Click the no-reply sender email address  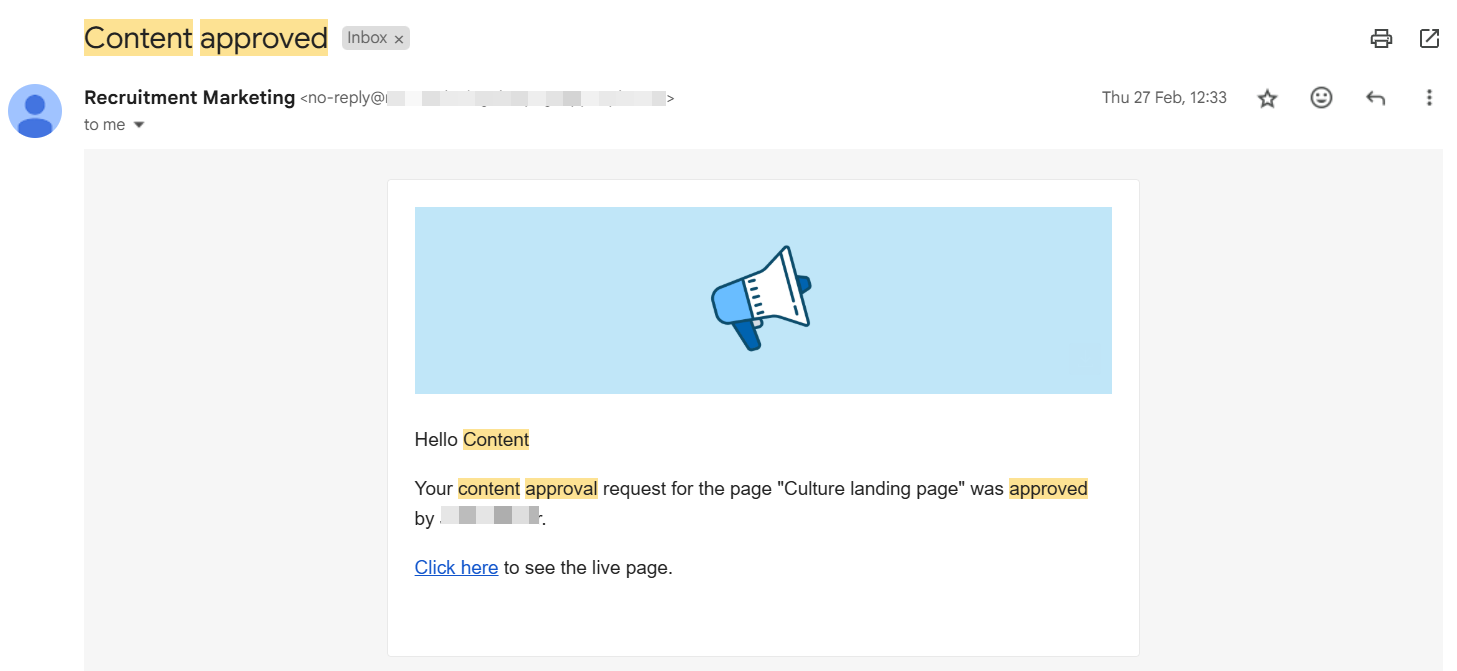coord(487,98)
